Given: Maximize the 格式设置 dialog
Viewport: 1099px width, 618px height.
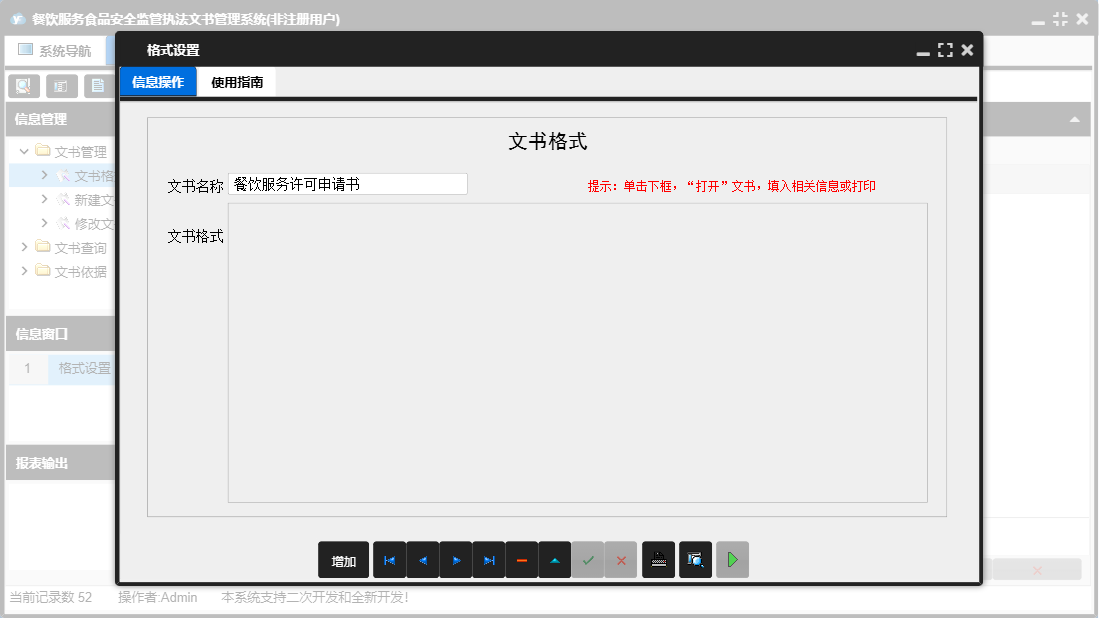Looking at the screenshot, I should tap(946, 50).
